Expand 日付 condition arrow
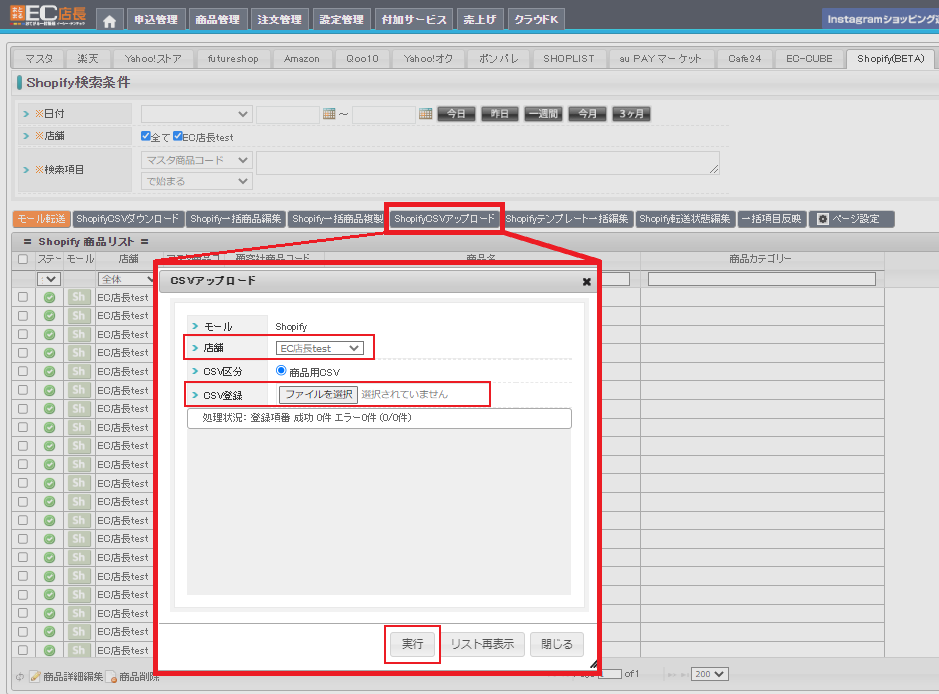Image resolution: width=939 pixels, height=694 pixels. pos(26,113)
